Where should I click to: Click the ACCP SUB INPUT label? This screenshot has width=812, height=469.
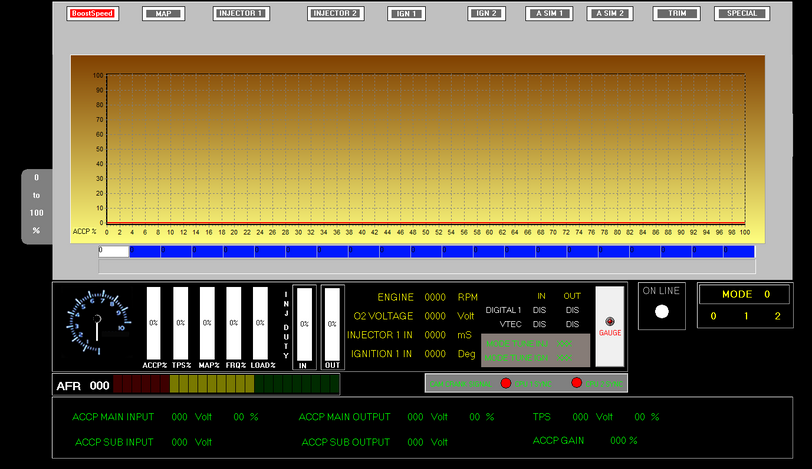coord(114,442)
